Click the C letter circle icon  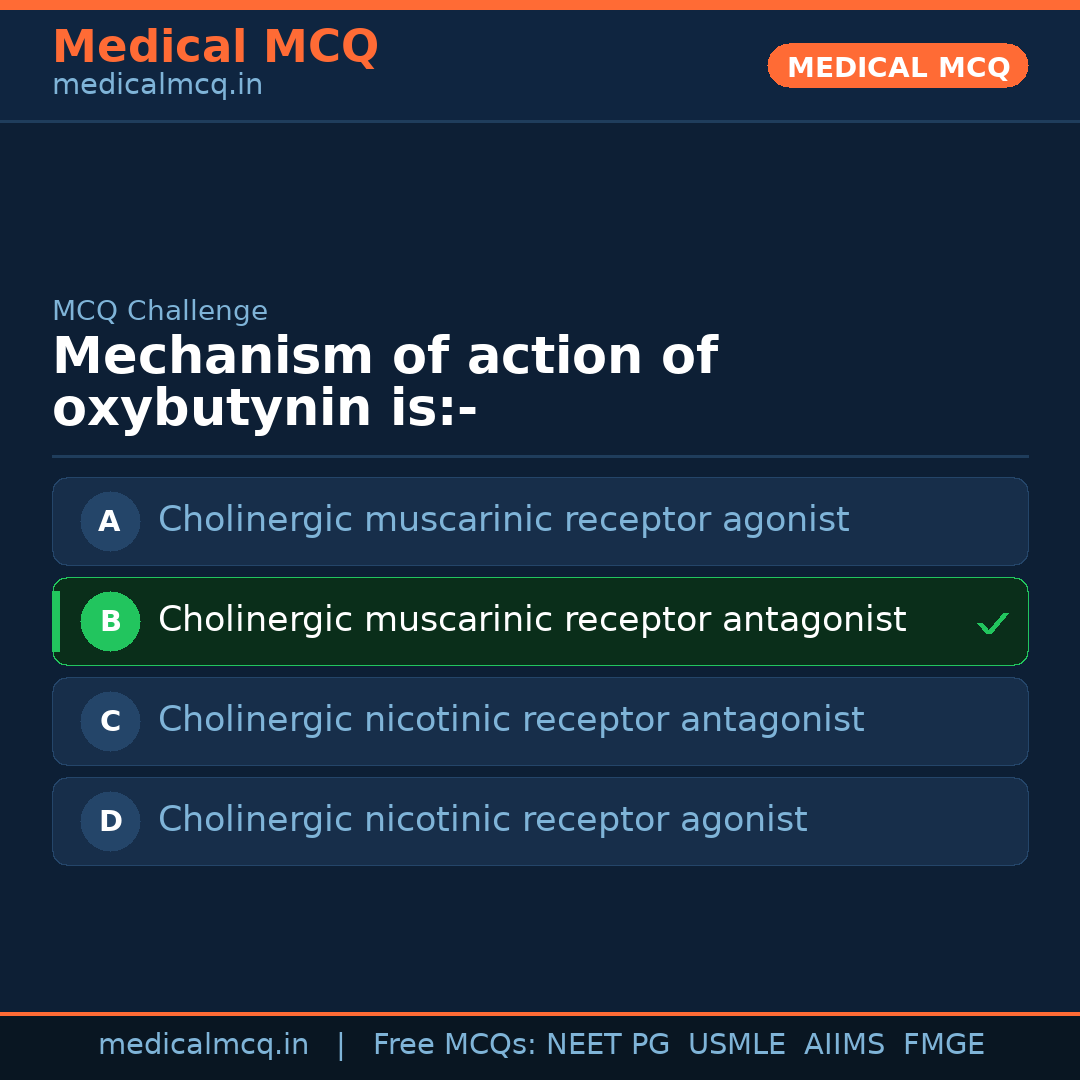tap(110, 721)
